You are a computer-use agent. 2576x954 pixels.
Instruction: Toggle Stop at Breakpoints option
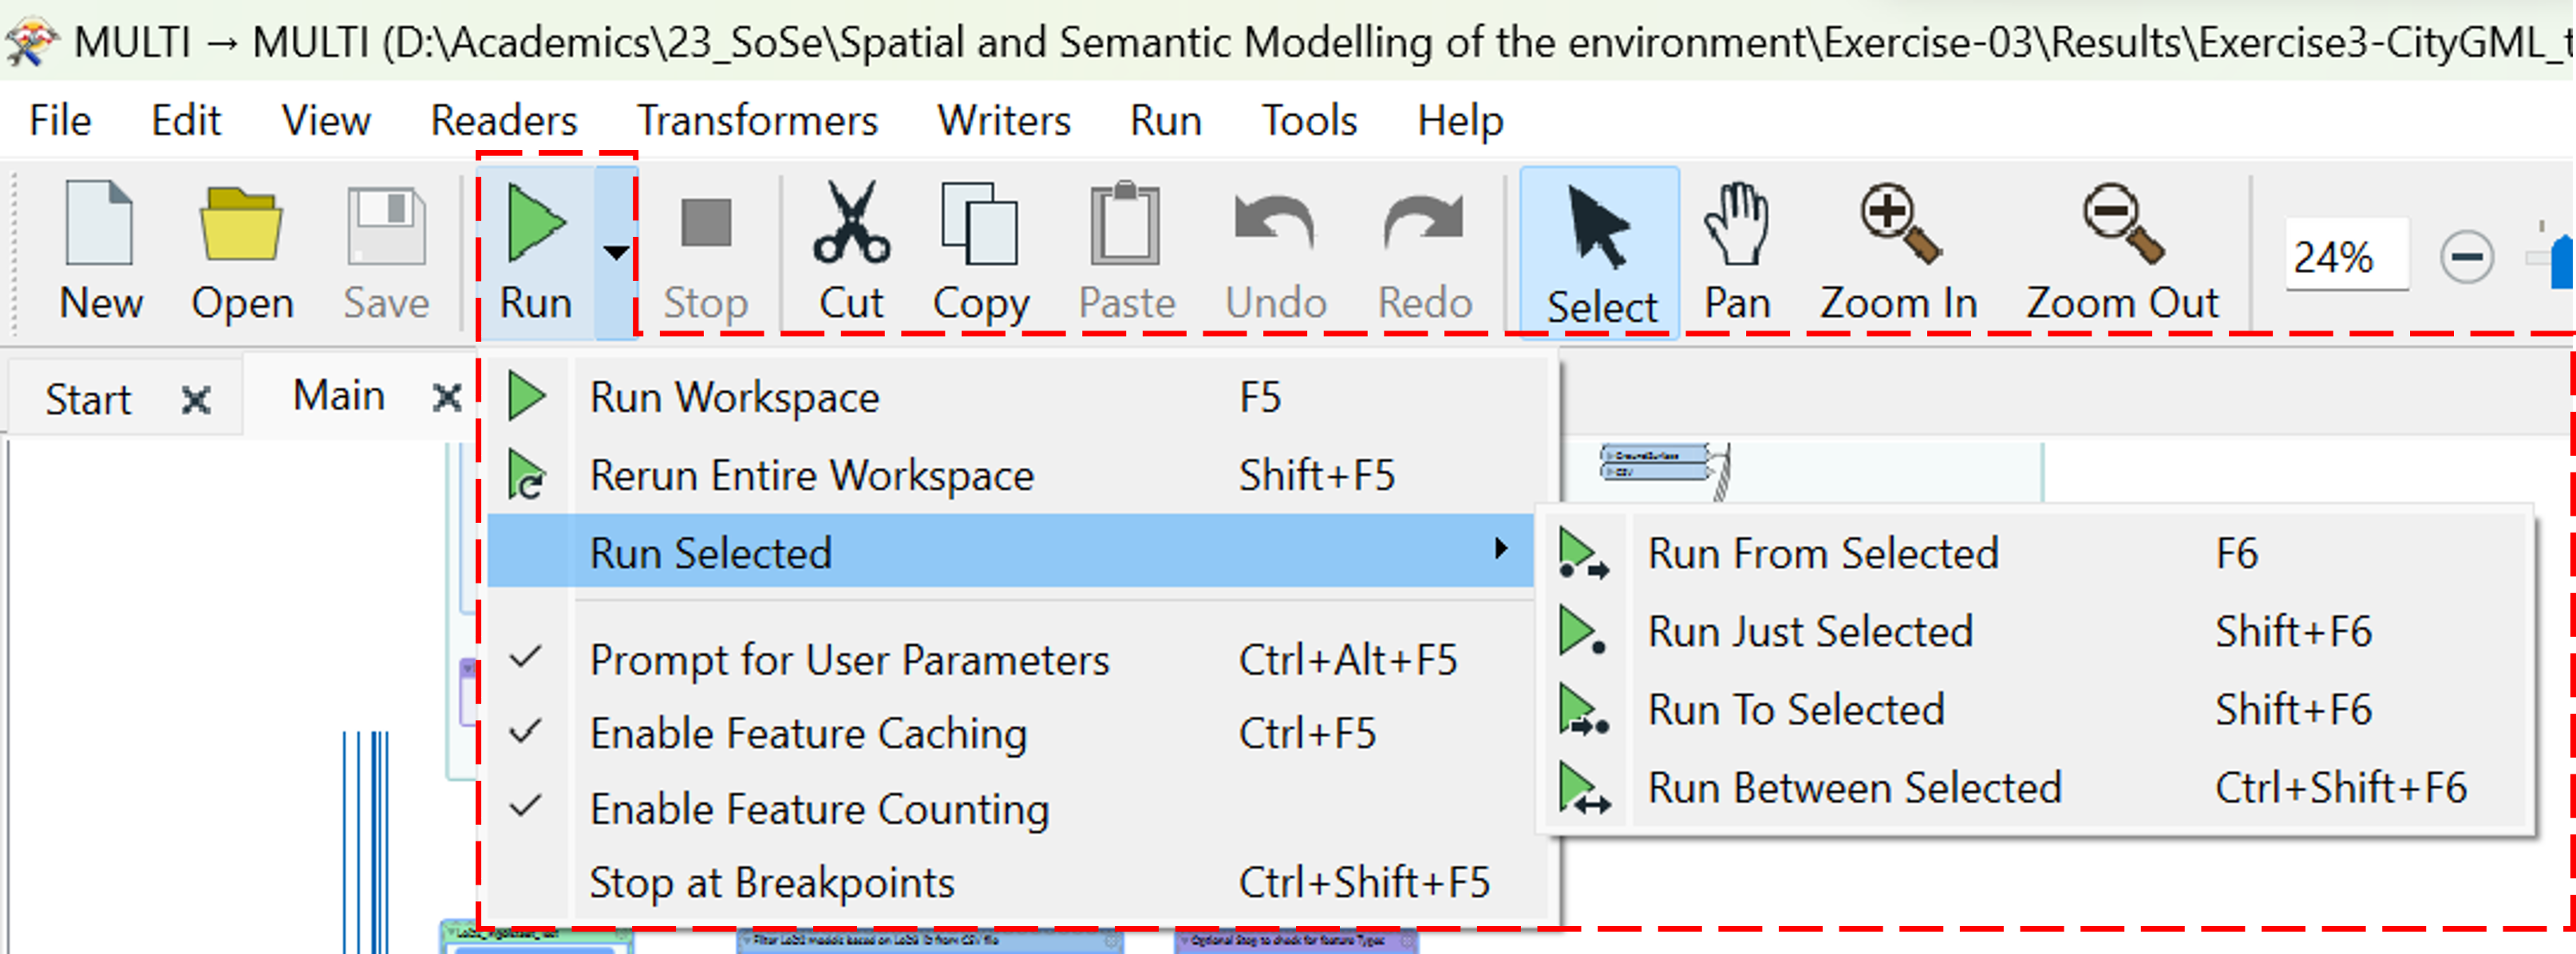1012,882
